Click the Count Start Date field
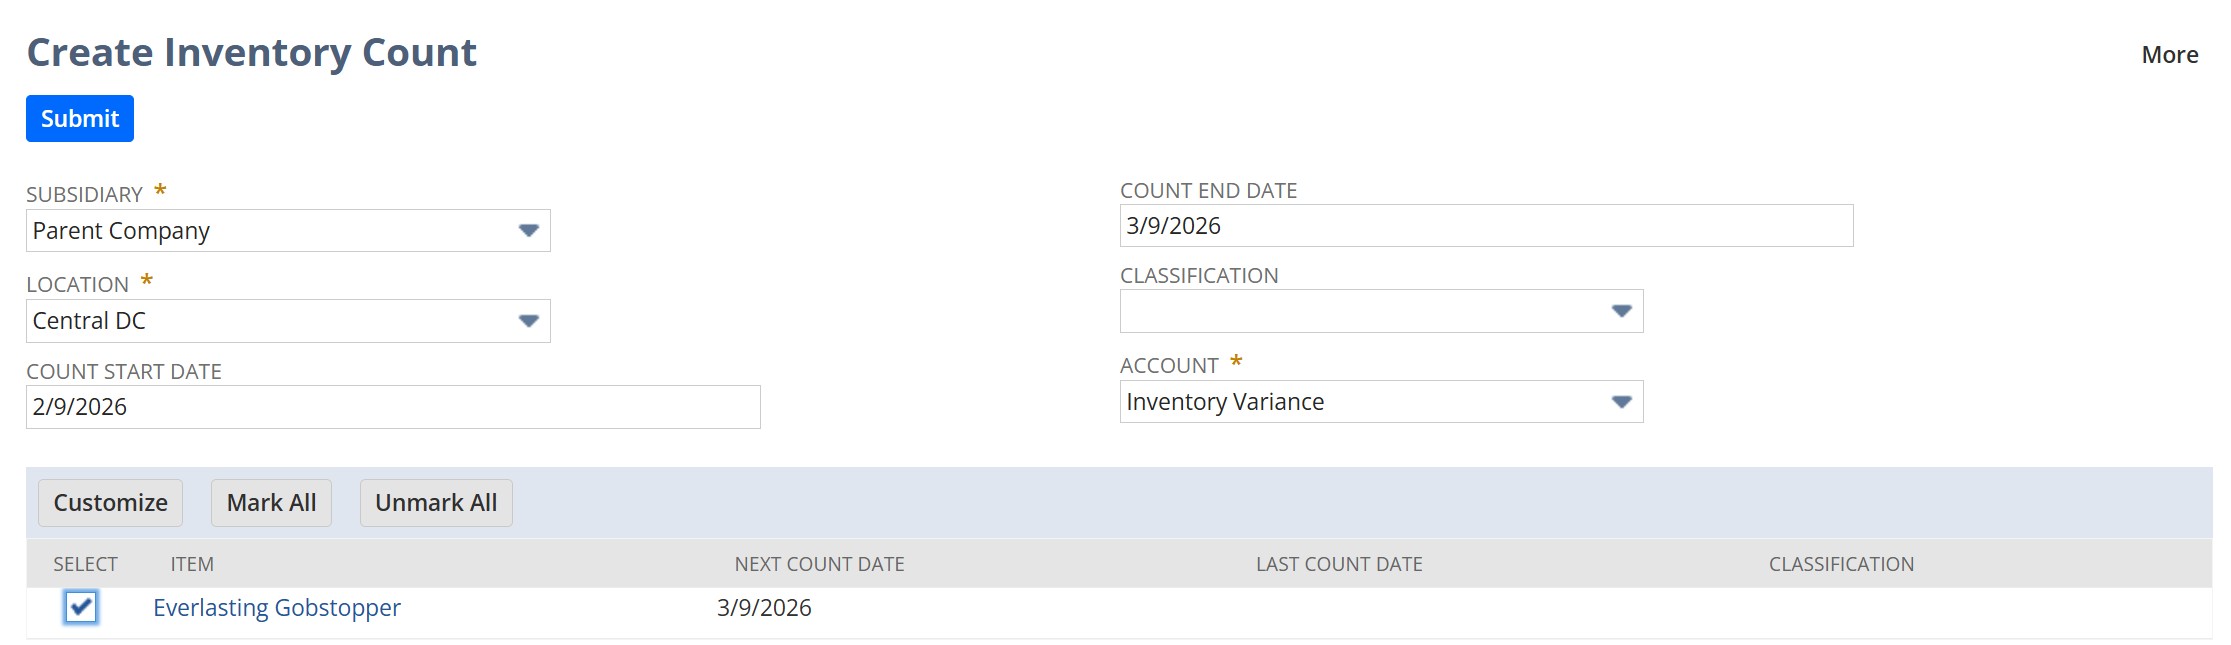Screen dimensions: 2231x645 (x=393, y=407)
